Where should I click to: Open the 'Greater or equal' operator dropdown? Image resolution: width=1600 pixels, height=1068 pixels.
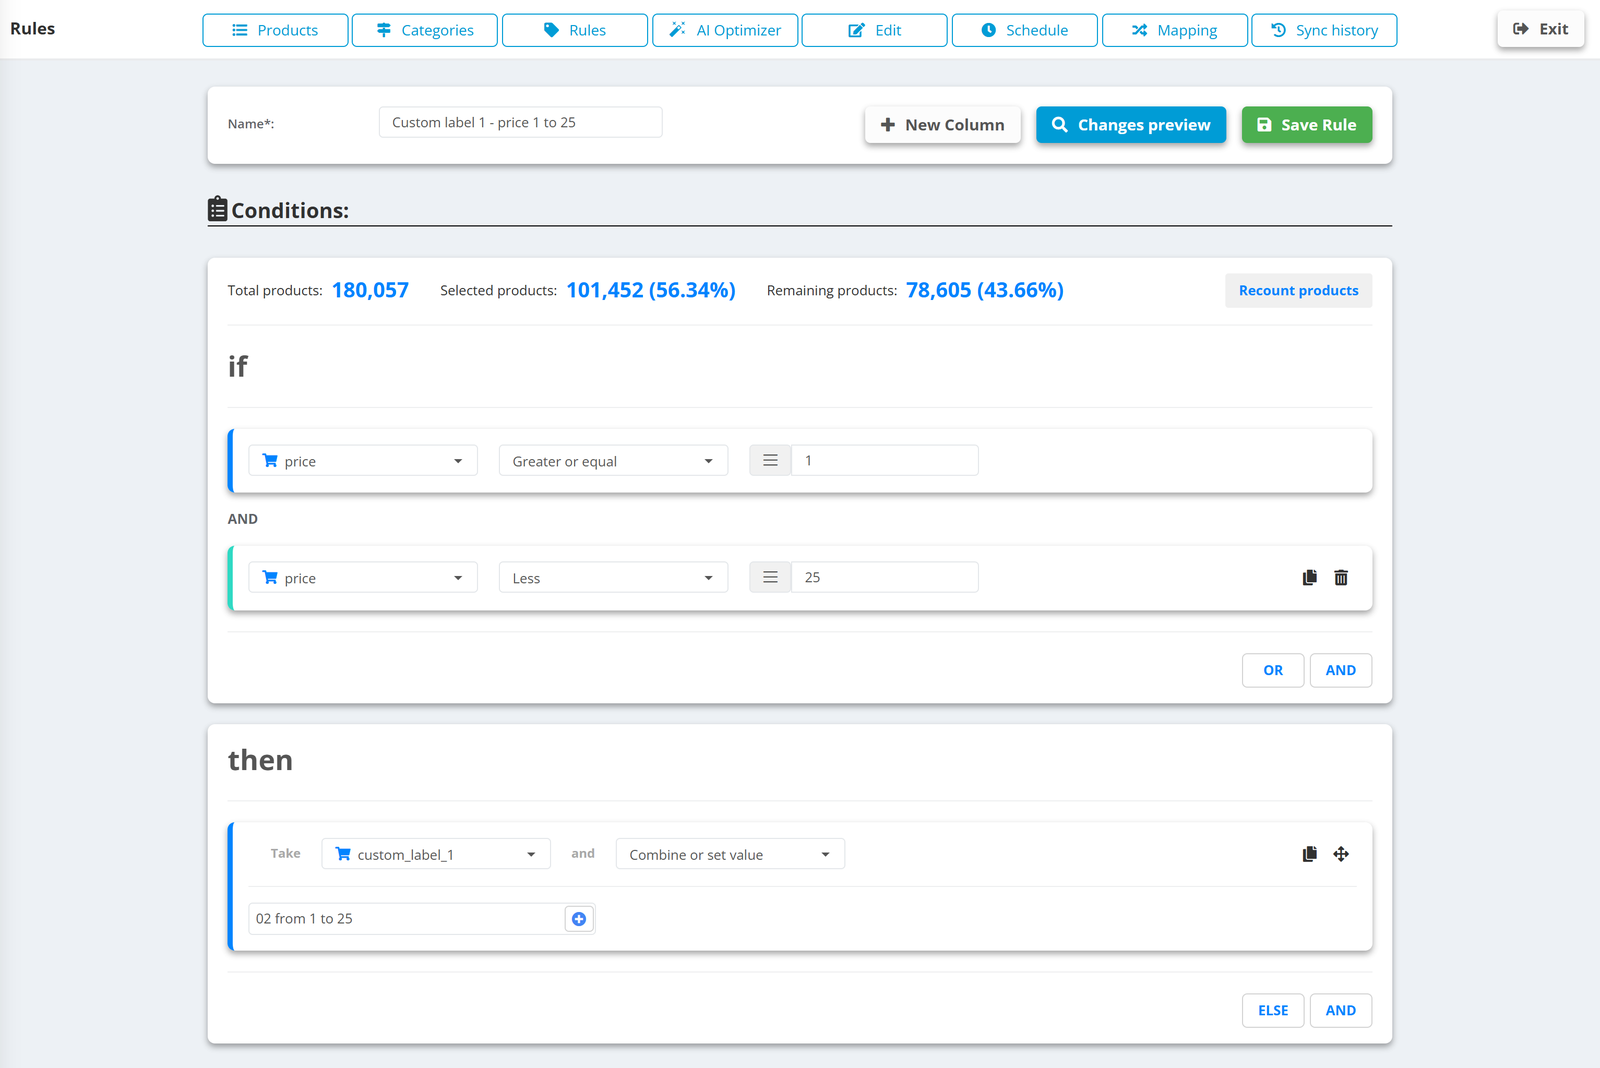click(x=613, y=461)
